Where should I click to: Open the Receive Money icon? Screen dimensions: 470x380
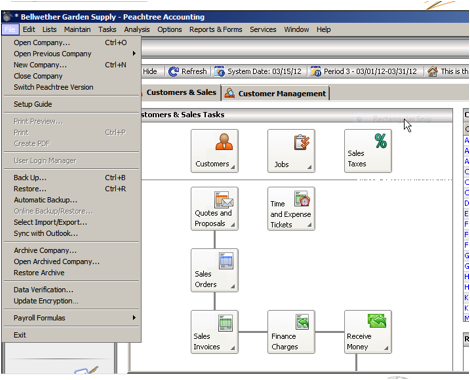368,332
